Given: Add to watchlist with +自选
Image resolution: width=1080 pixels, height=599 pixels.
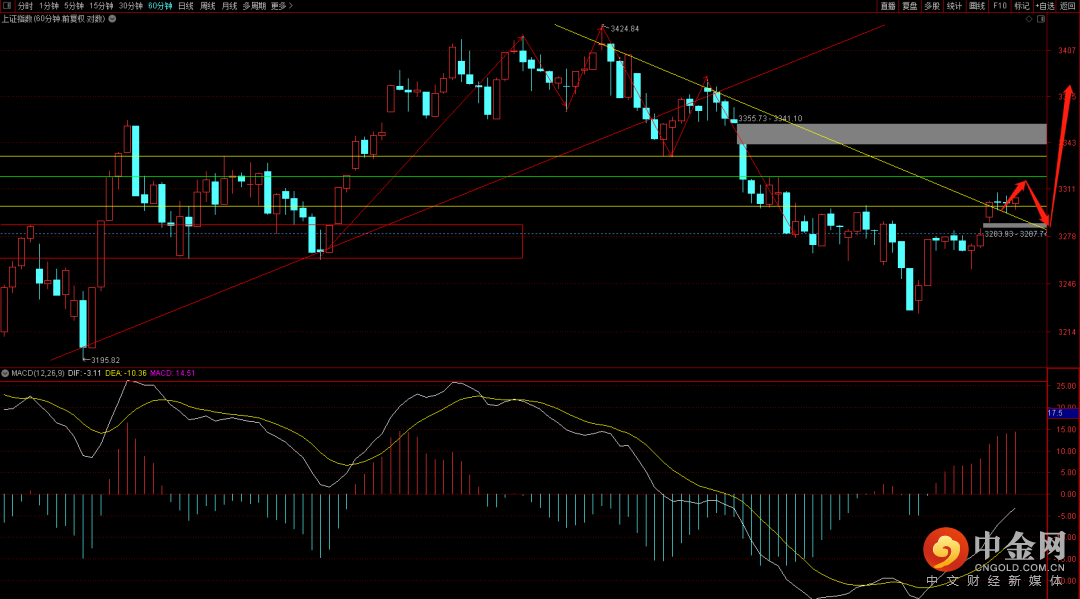Looking at the screenshot, I should point(1045,6).
